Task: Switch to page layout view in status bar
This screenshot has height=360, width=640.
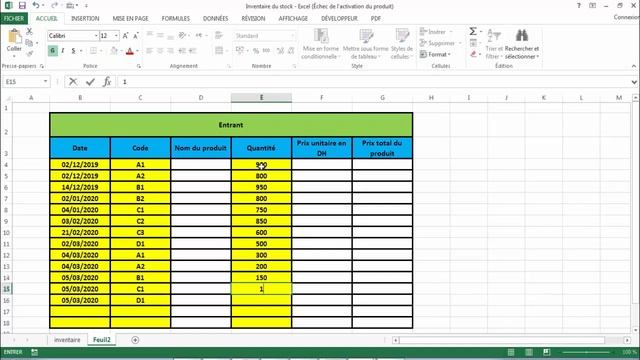Action: tap(529, 352)
